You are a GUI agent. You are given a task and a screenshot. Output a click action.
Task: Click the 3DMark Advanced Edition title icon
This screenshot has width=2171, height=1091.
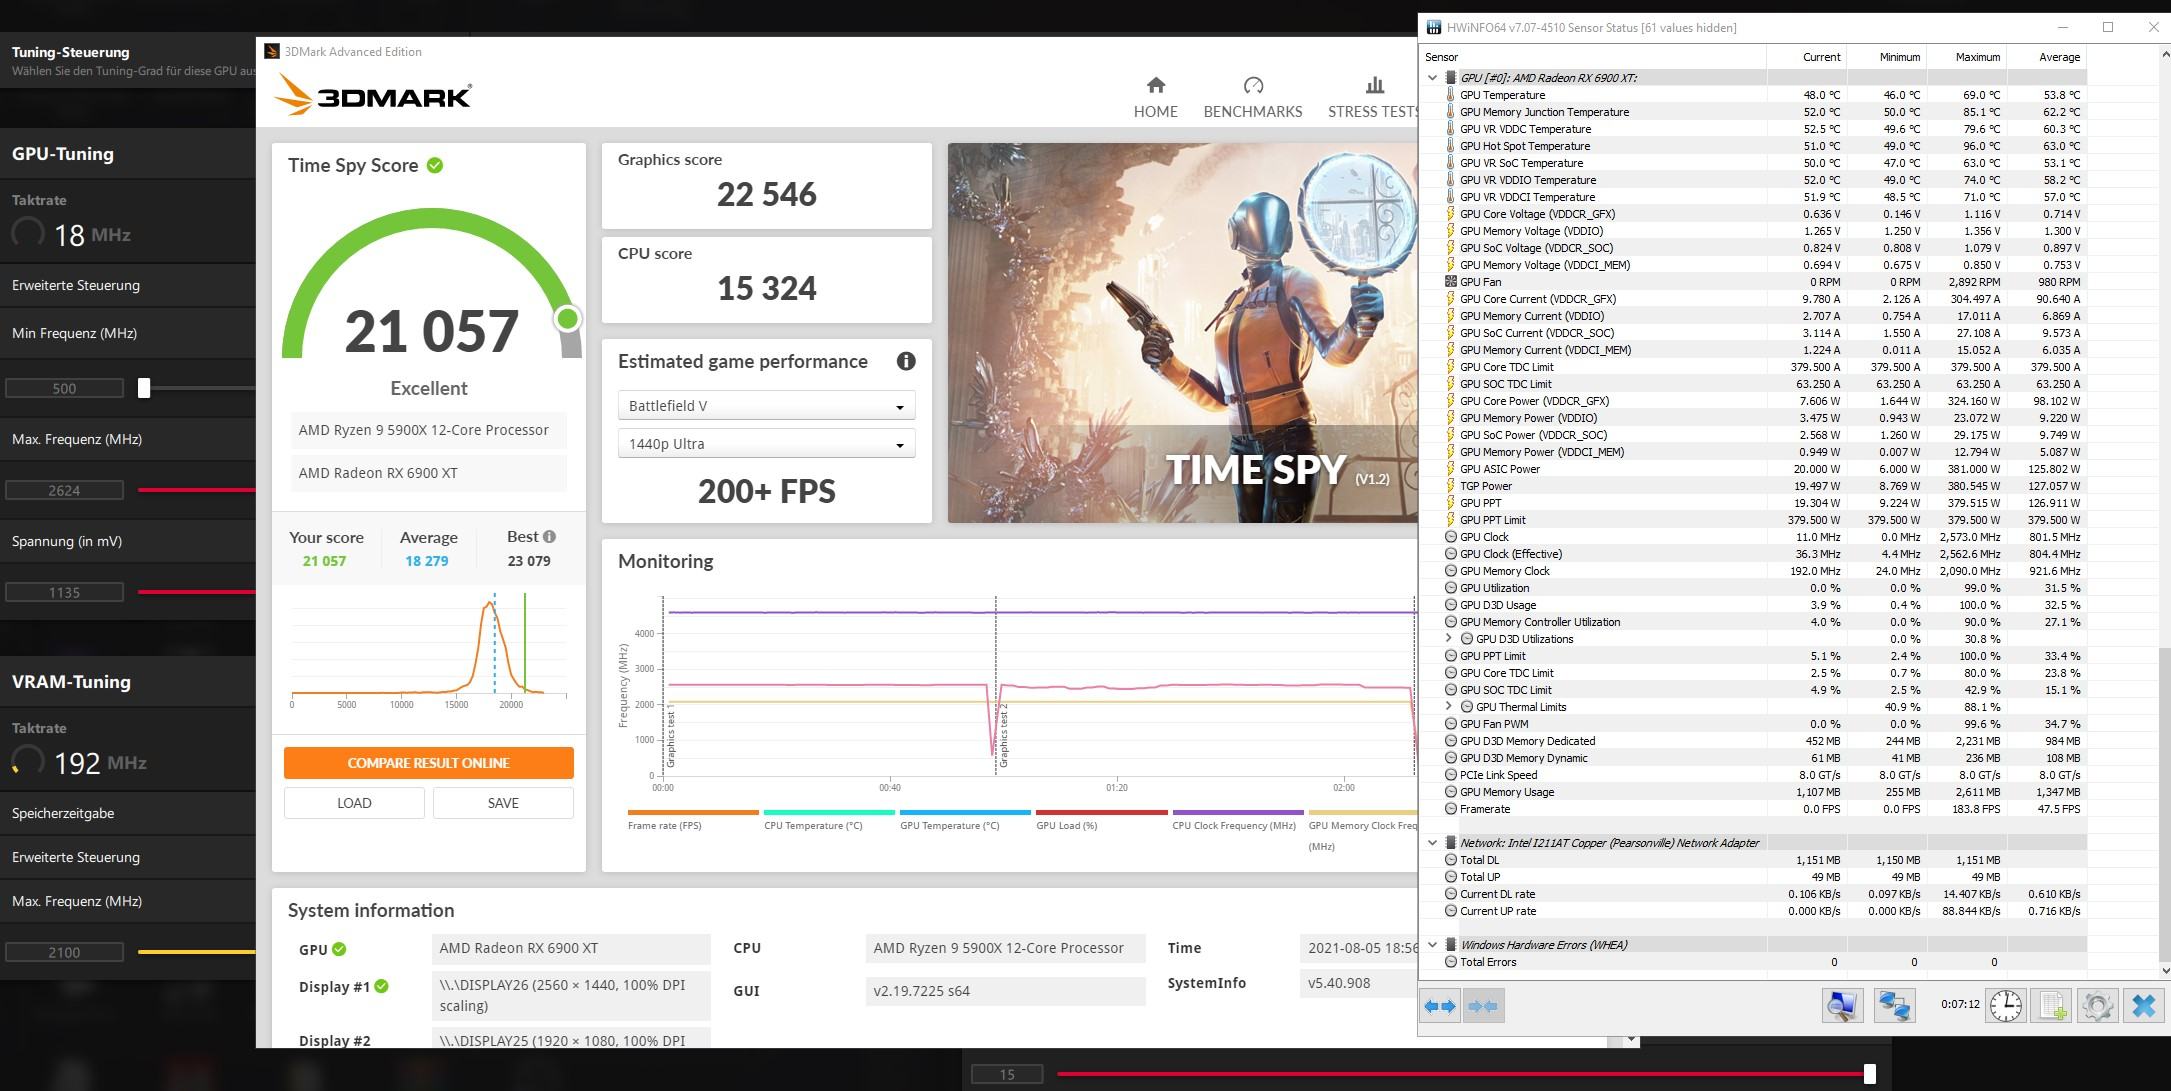[x=272, y=52]
